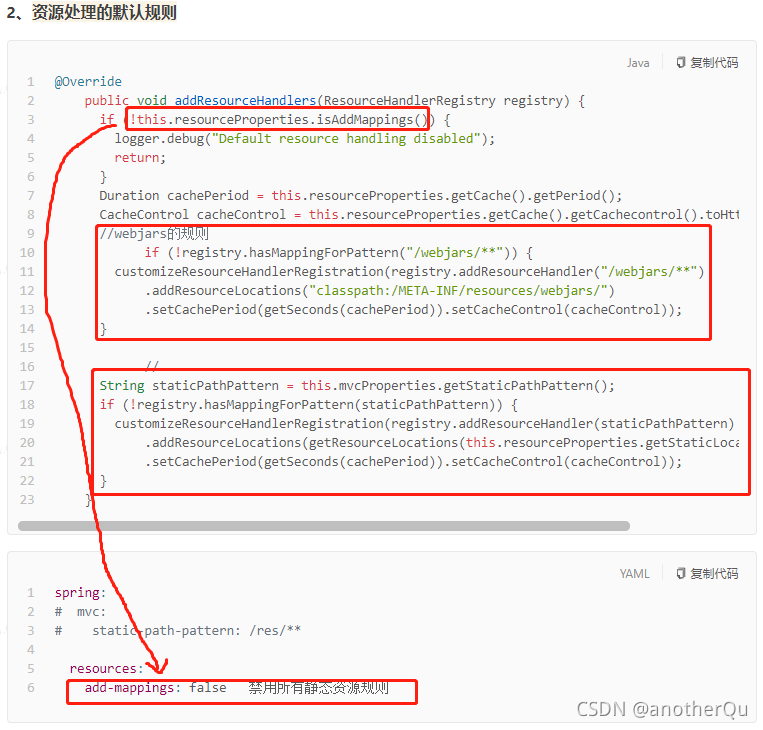Click the setCachePeriod call on line 13
The width and height of the screenshot is (763, 730).
(x=414, y=310)
